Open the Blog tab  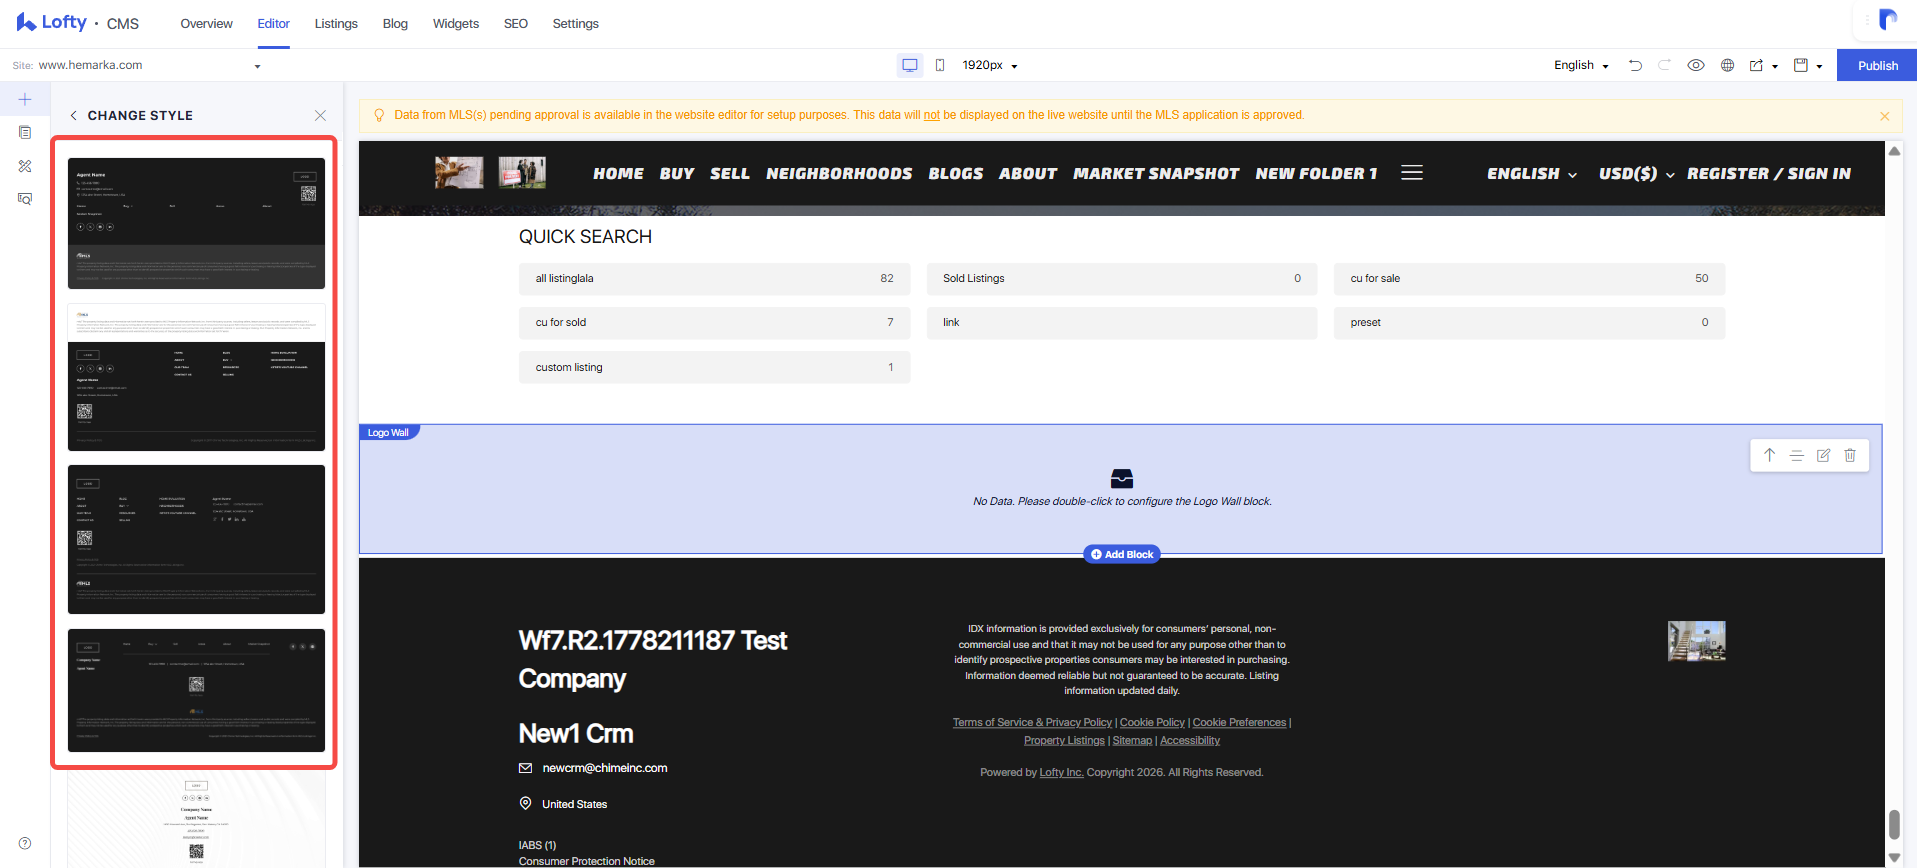coord(395,23)
